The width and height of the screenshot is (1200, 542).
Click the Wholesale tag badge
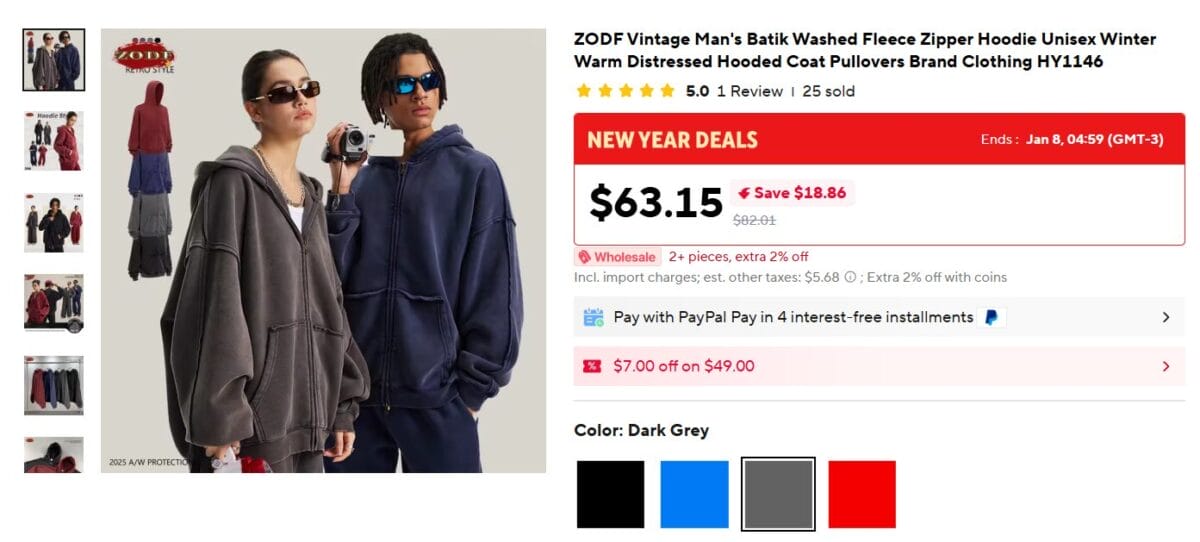(x=618, y=257)
